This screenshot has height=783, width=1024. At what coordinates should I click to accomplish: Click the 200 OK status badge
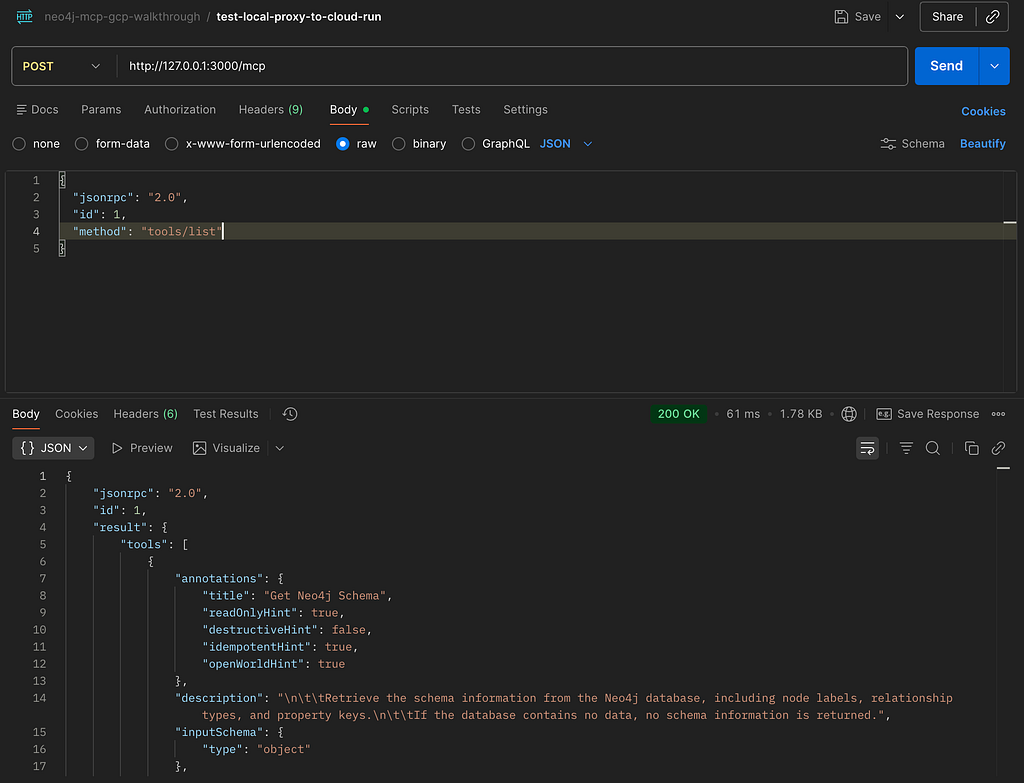[679, 414]
